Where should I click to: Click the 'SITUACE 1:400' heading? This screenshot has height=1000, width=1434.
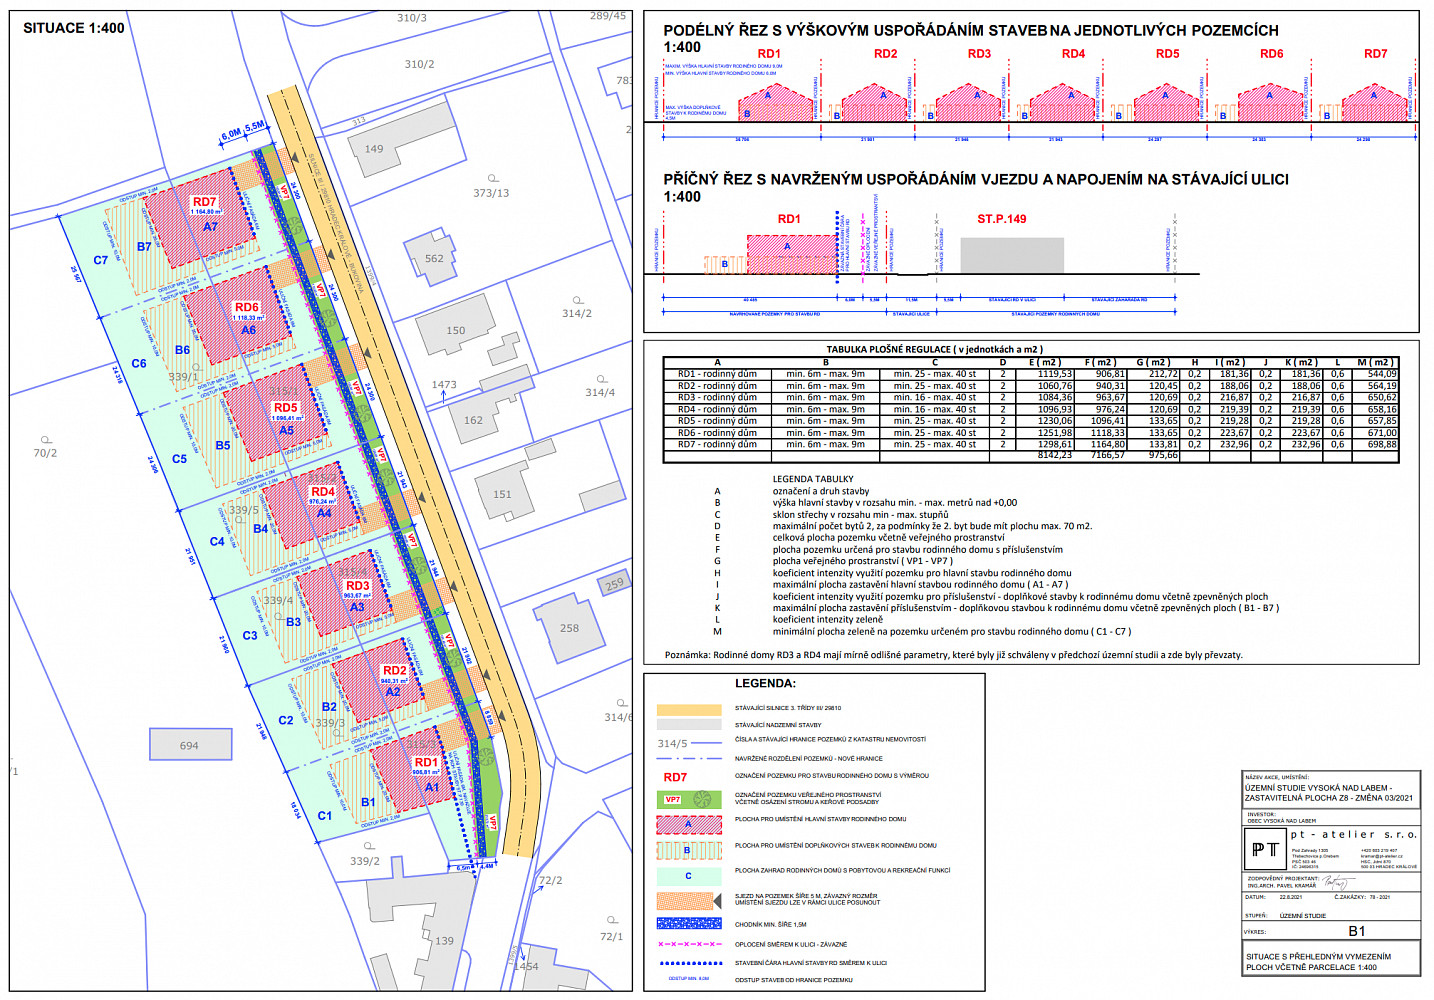click(74, 28)
